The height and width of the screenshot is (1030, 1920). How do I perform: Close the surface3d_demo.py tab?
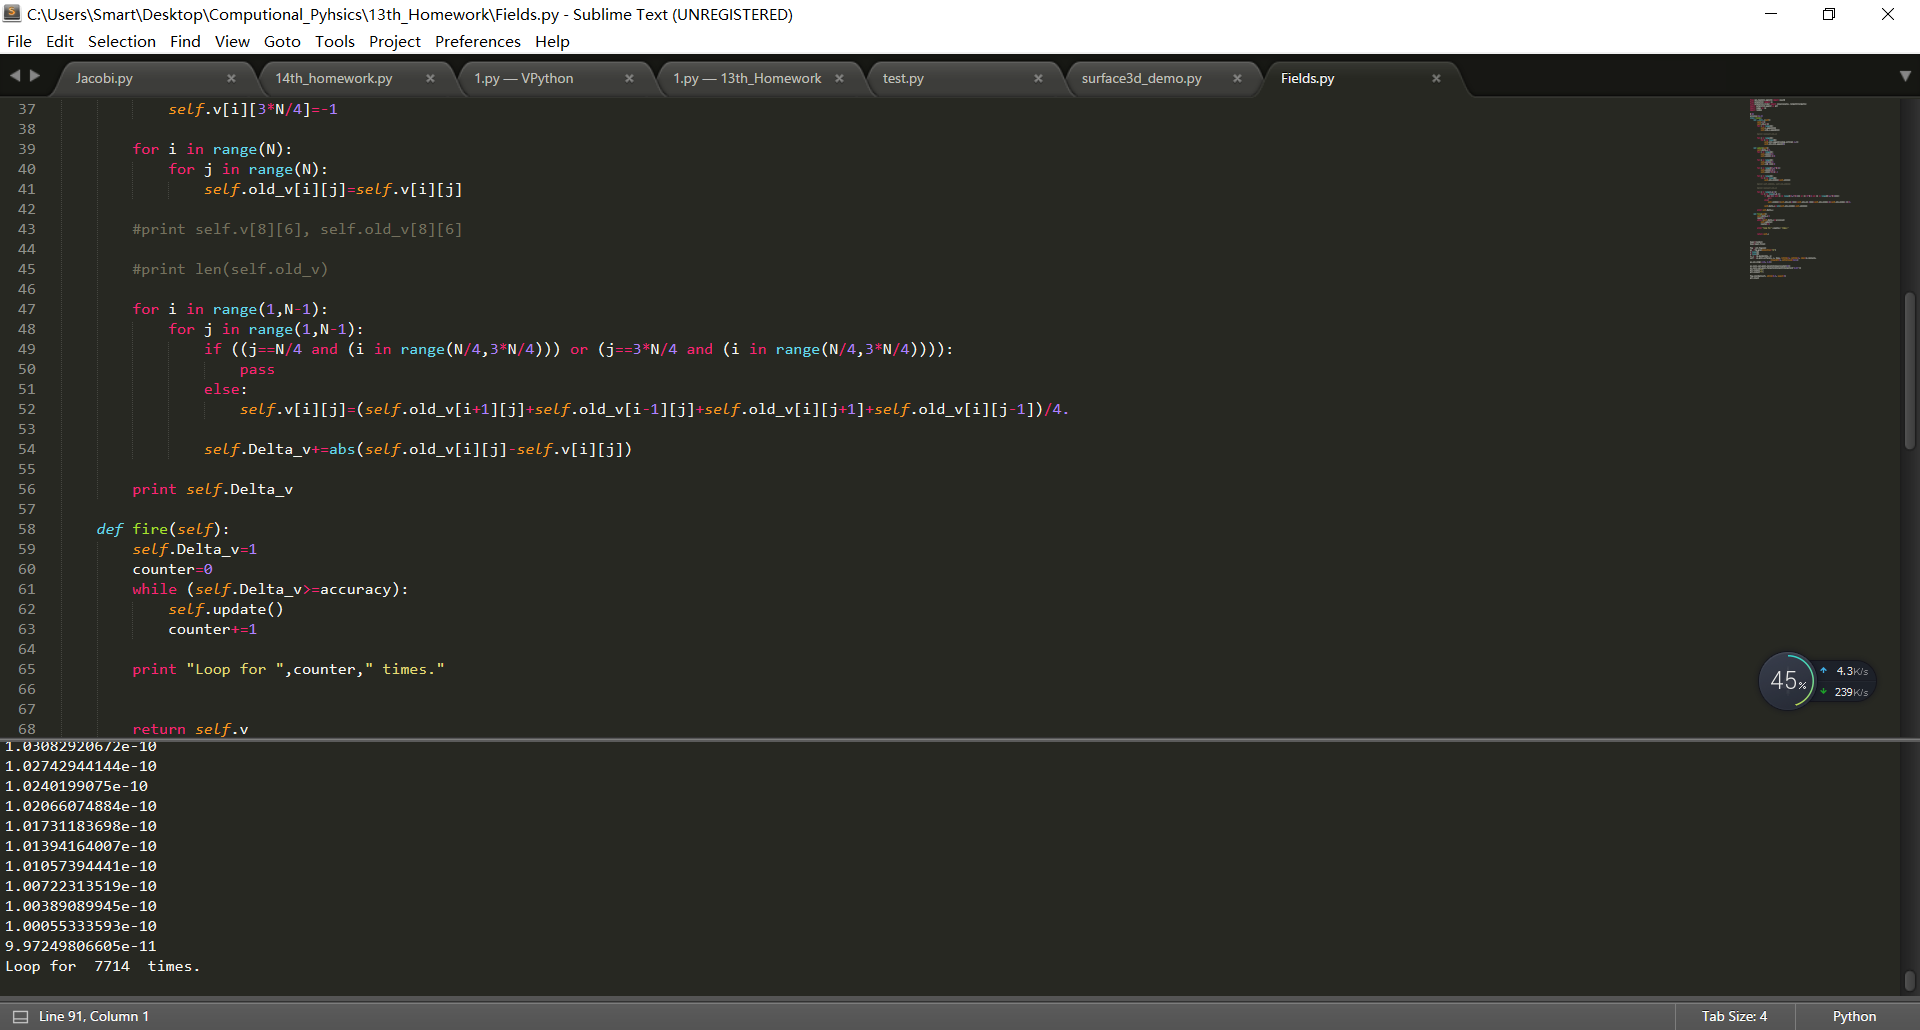(1237, 78)
